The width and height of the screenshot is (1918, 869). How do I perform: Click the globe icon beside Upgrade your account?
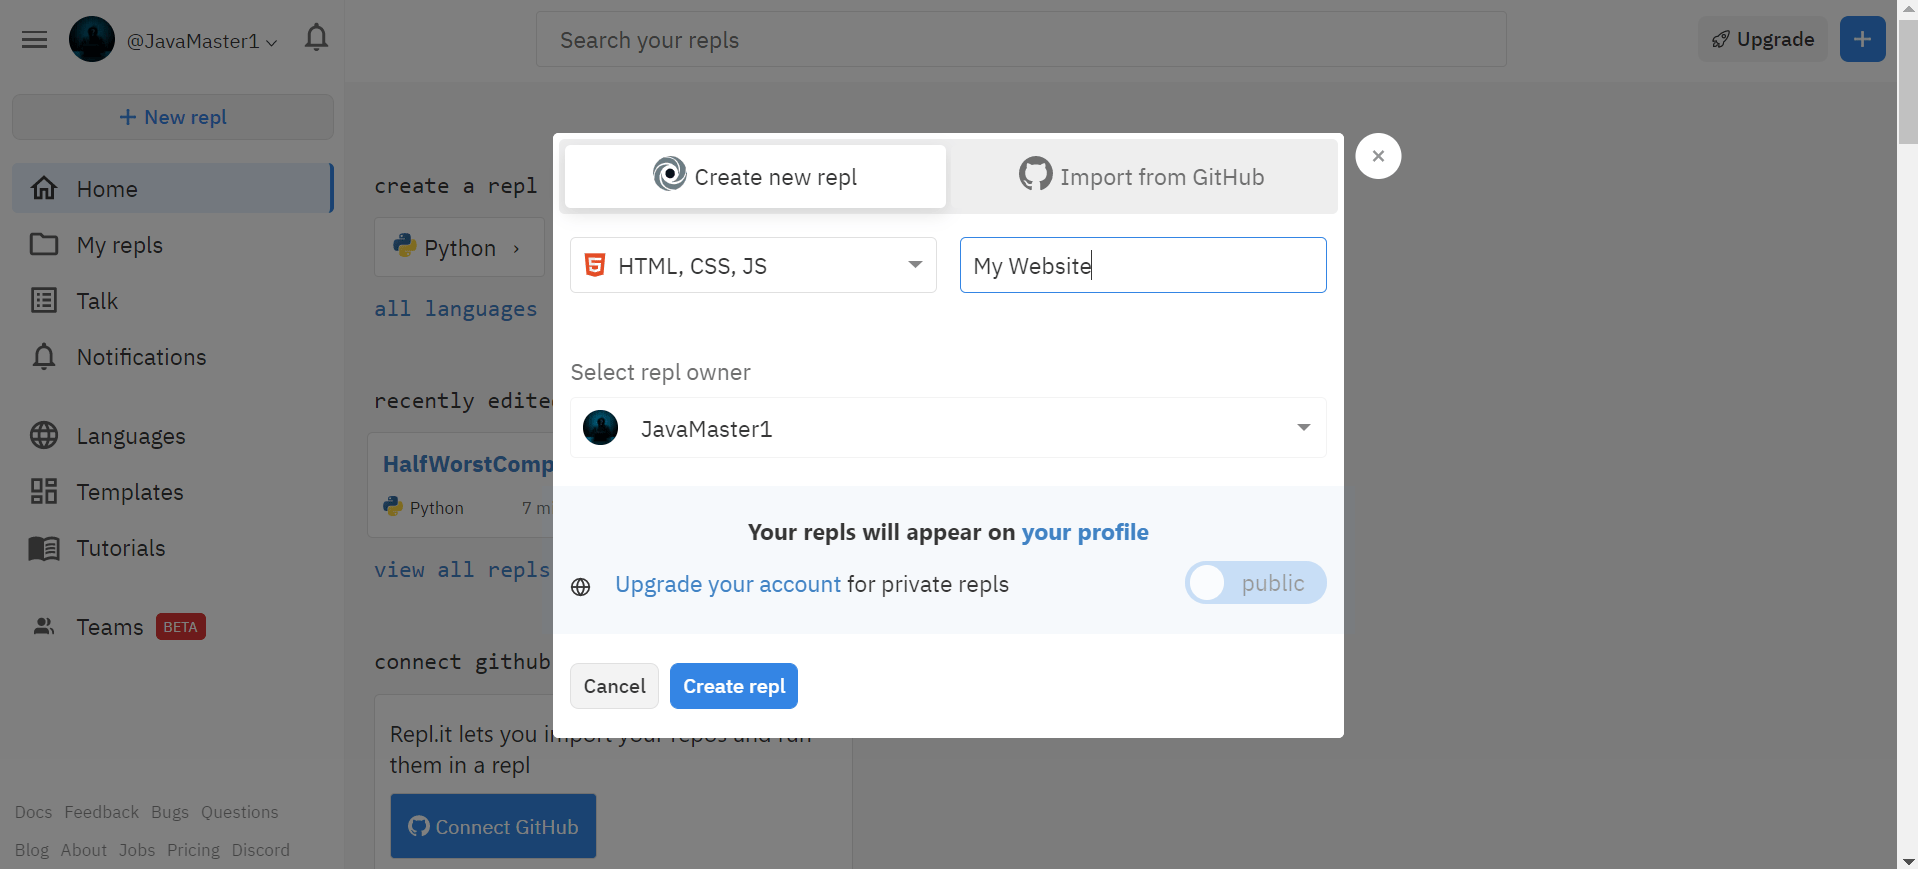point(581,587)
